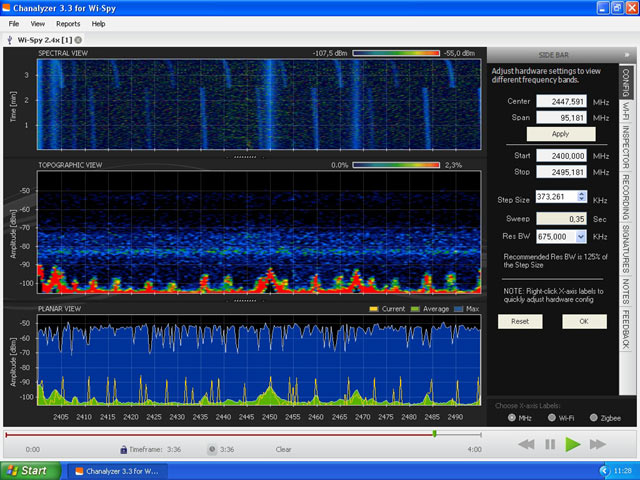Select MHz X-axis labels radio
This screenshot has height=480, width=640.
point(511,418)
